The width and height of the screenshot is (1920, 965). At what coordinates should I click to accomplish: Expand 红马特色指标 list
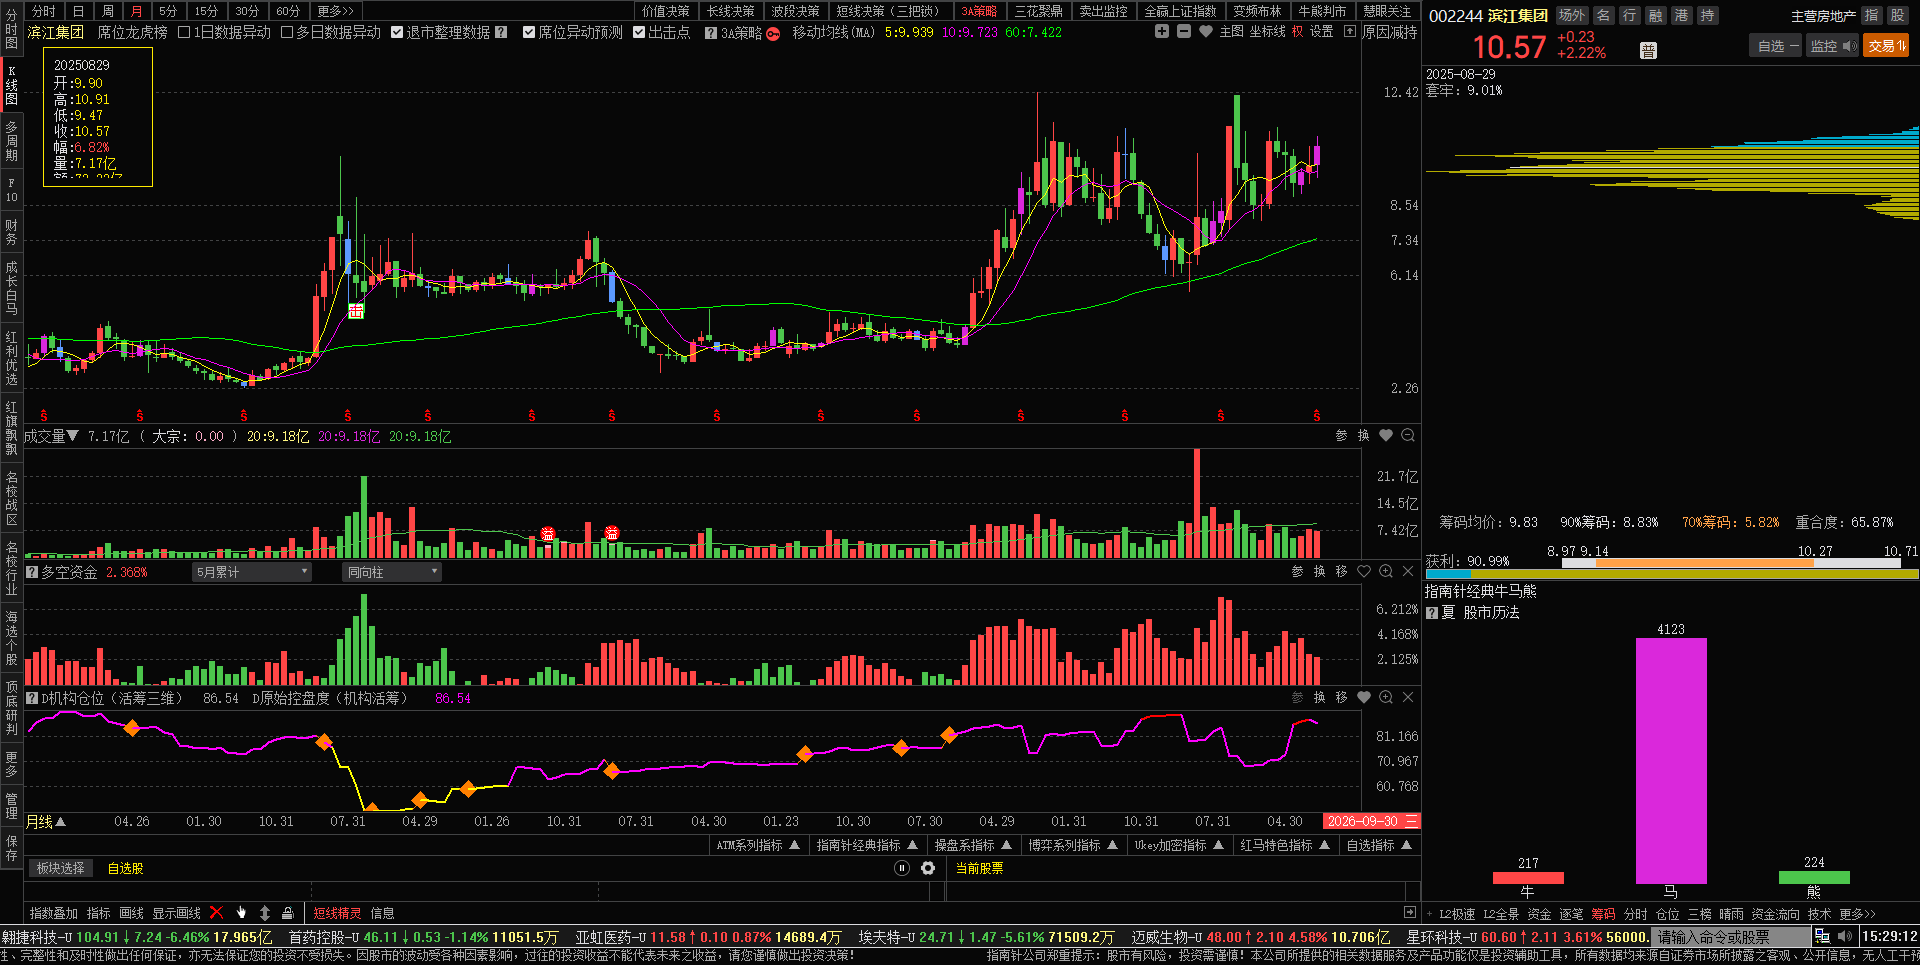pos(1285,845)
